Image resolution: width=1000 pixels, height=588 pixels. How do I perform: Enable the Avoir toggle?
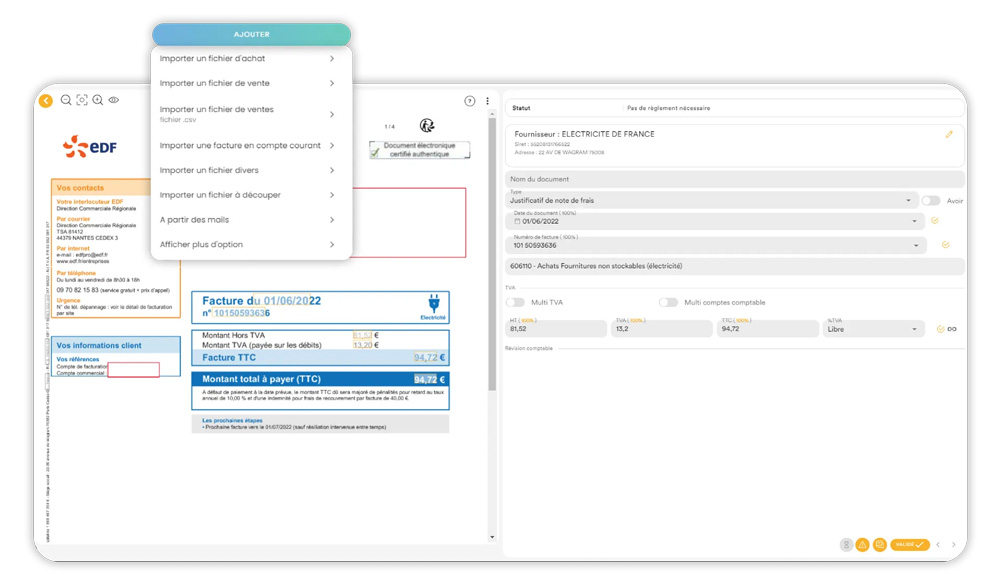click(x=930, y=201)
